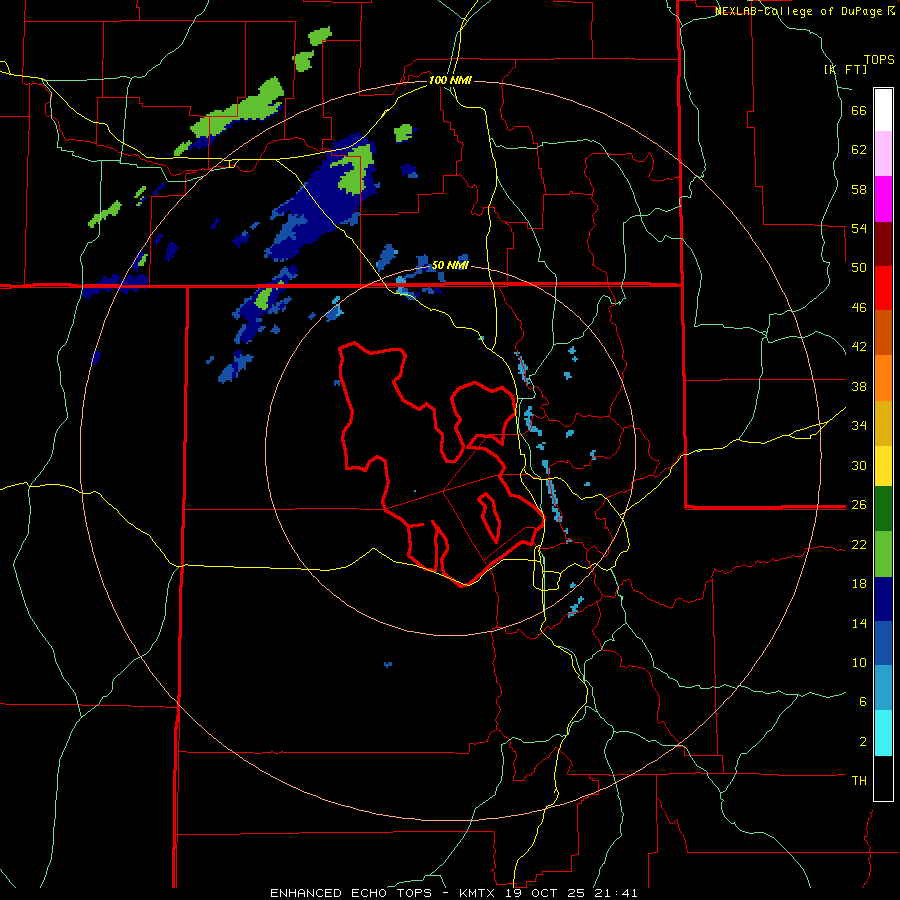Click the '6' legend value

[x=863, y=702]
